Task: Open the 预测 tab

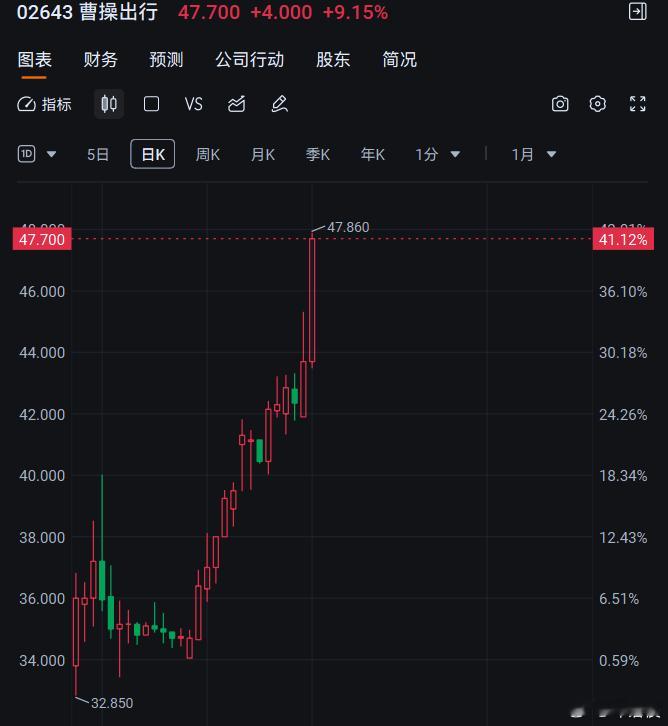Action: pyautogui.click(x=166, y=60)
